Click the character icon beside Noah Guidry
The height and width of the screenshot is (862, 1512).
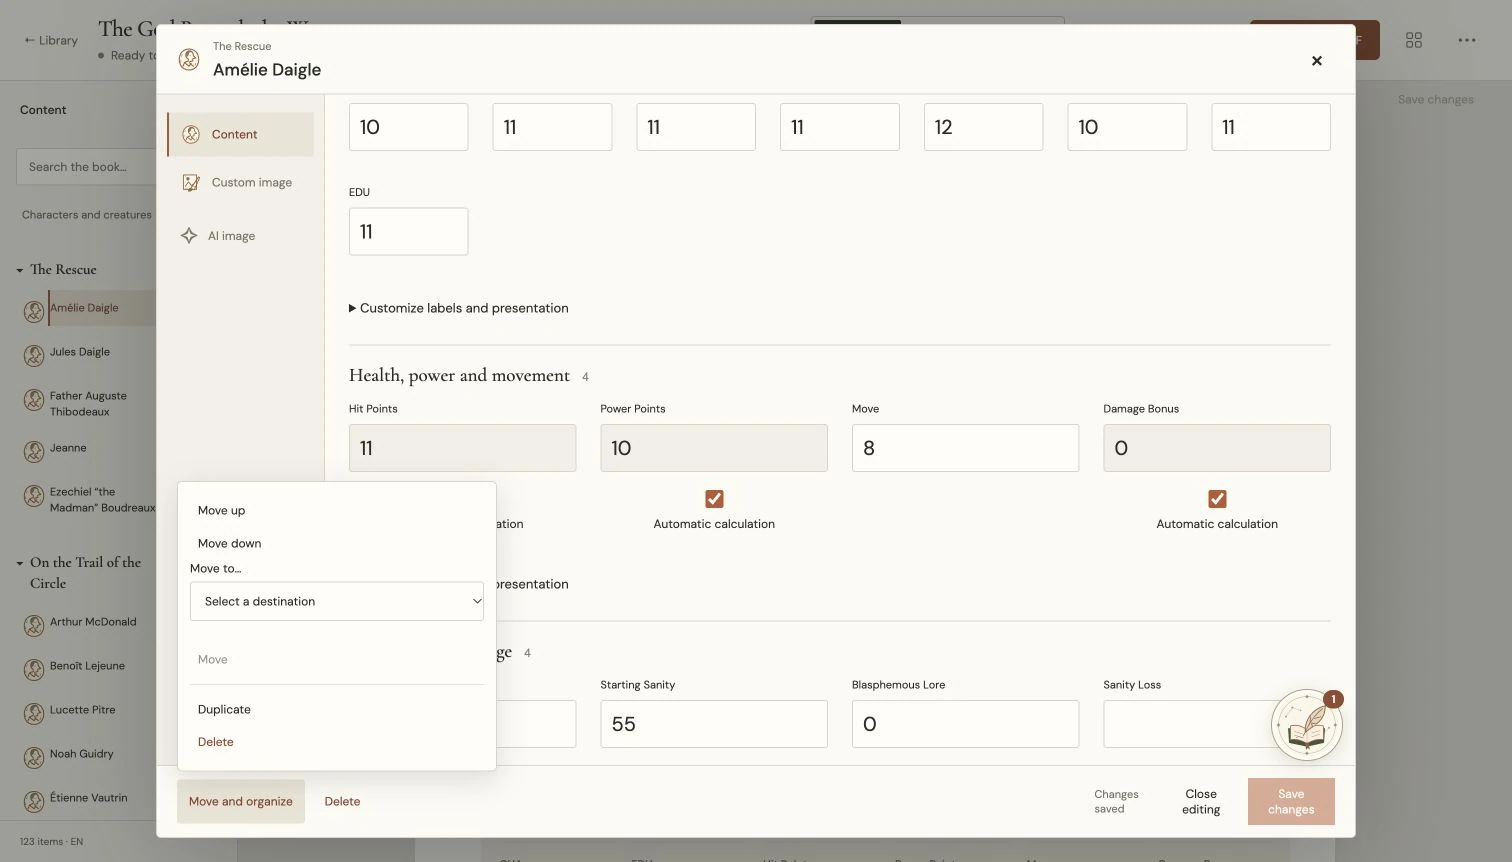click(34, 756)
